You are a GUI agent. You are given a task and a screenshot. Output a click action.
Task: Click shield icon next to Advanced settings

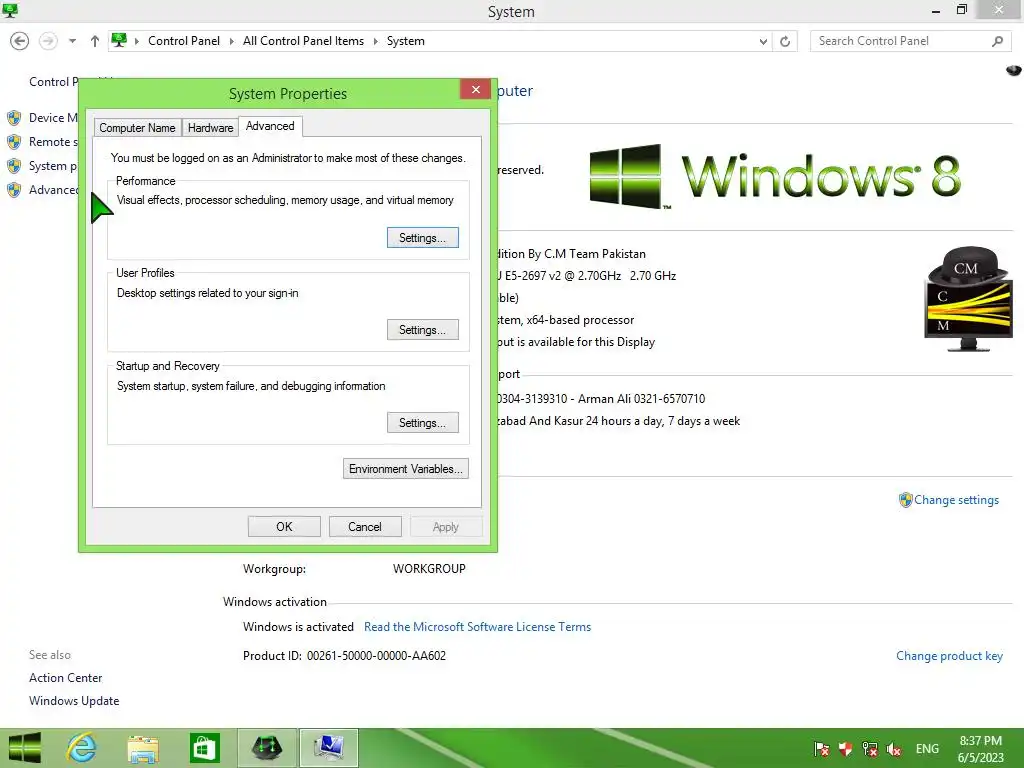pos(14,190)
